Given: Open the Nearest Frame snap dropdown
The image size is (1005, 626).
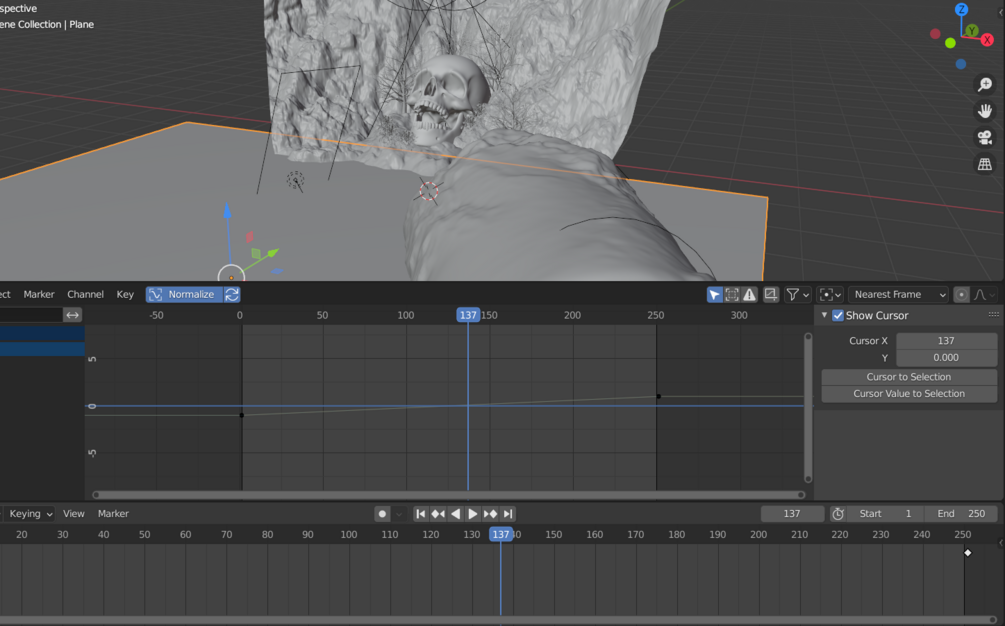Looking at the screenshot, I should tap(899, 294).
